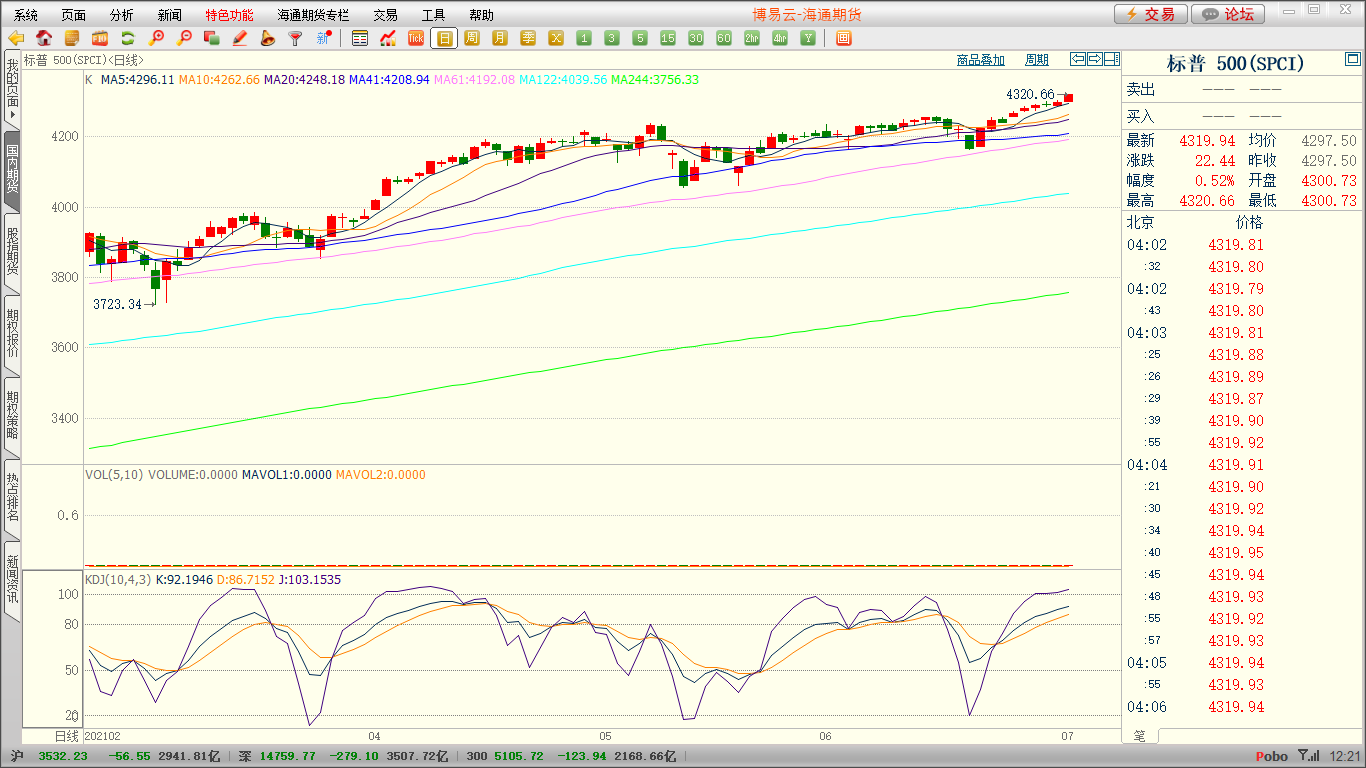Select the 2hr period icon
The image size is (1366, 768).
coord(752,39)
